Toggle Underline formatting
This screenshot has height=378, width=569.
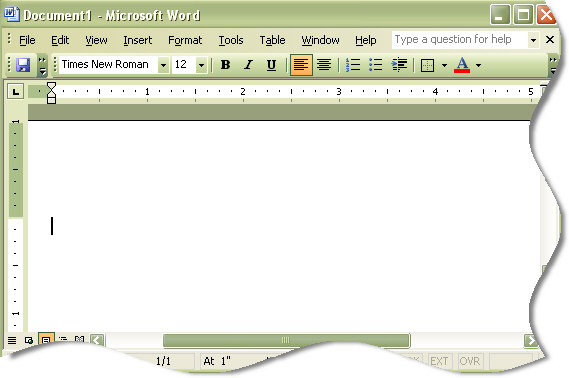click(271, 65)
